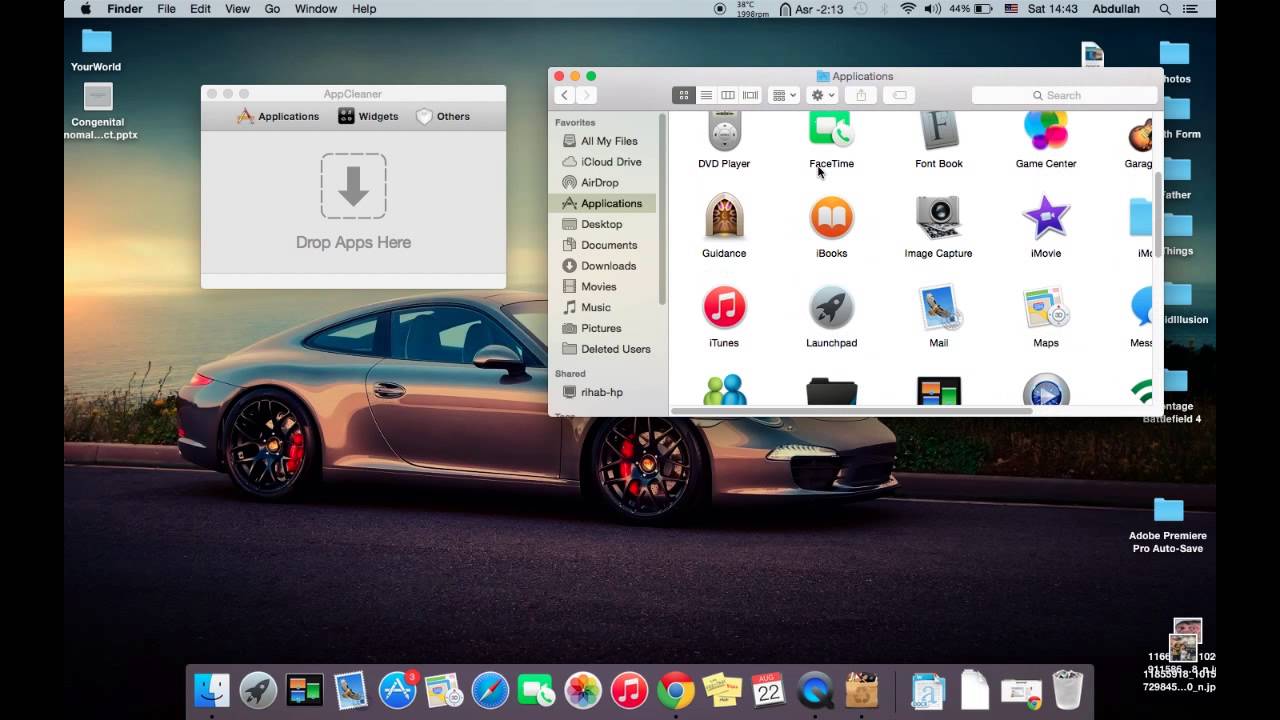Screen dimensions: 1280x720
Task: Select the Maps app icon in Finder
Action: point(1046,307)
